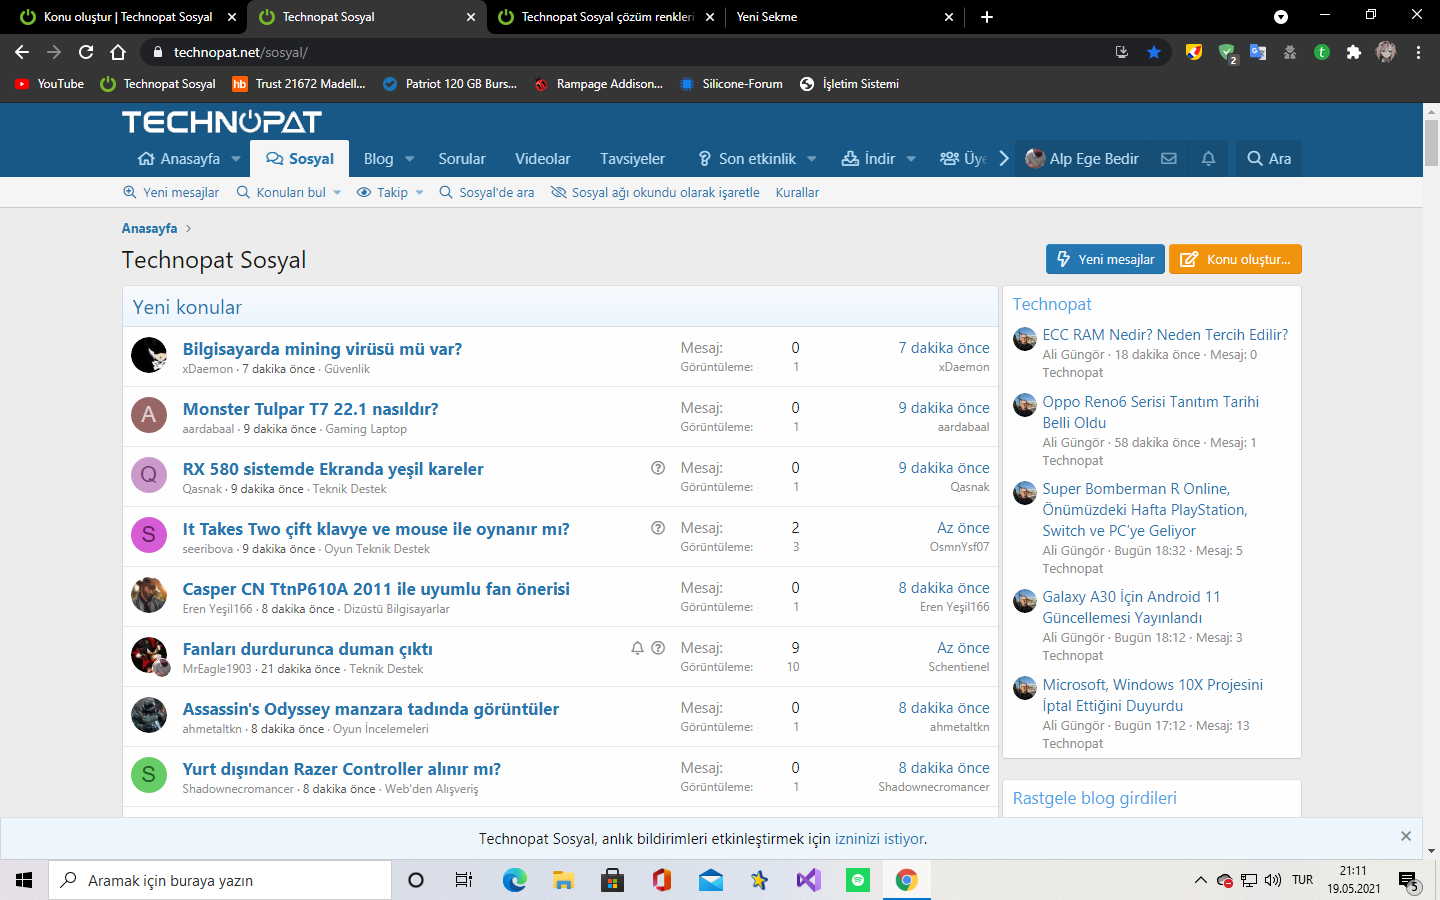Dismiss the notification permission banner
The image size is (1440, 900).
point(1406,836)
